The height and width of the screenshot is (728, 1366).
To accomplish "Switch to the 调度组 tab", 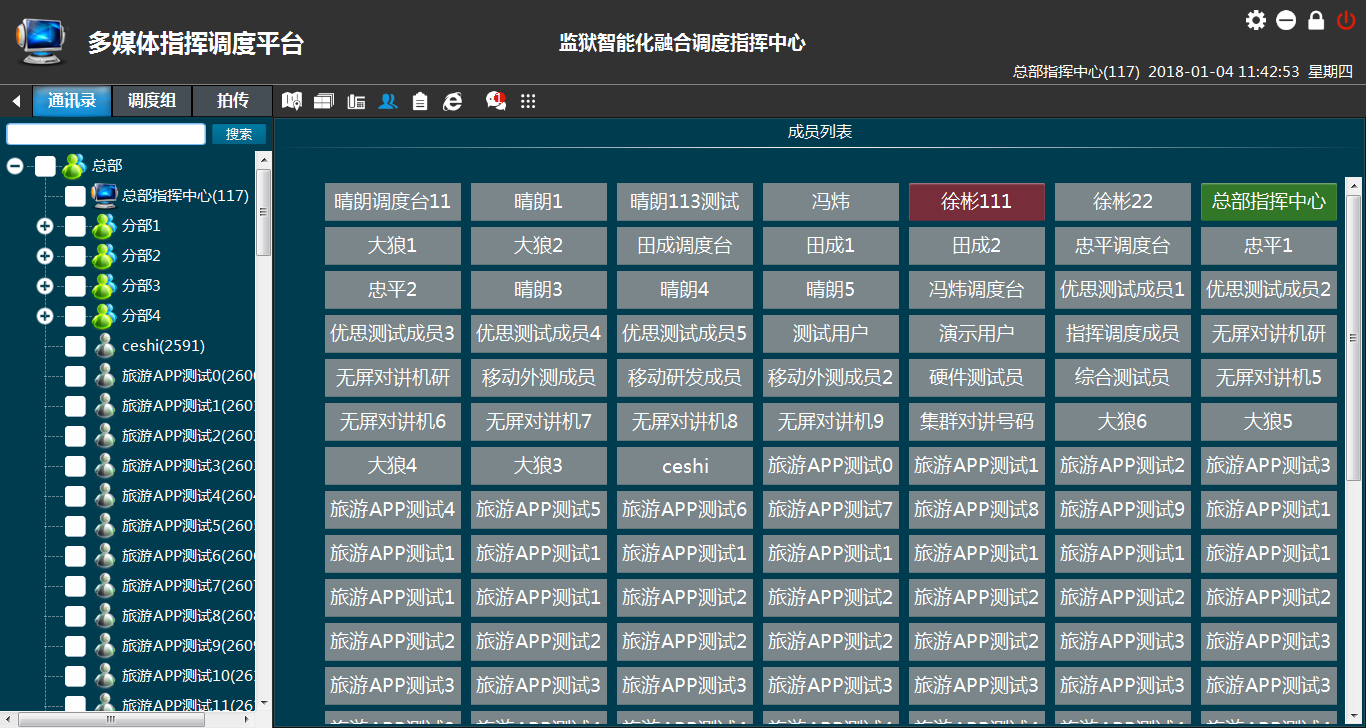I will (152, 101).
